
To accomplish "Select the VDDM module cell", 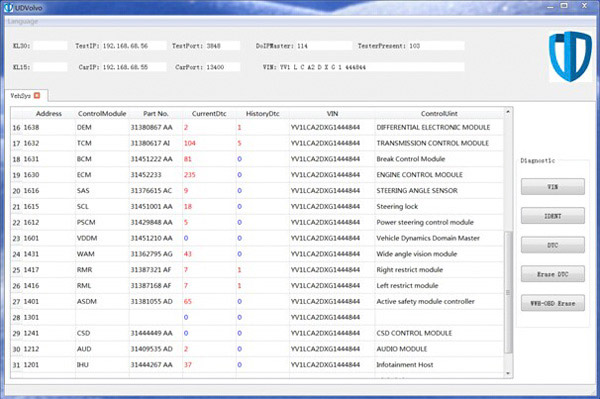I will coord(102,238).
